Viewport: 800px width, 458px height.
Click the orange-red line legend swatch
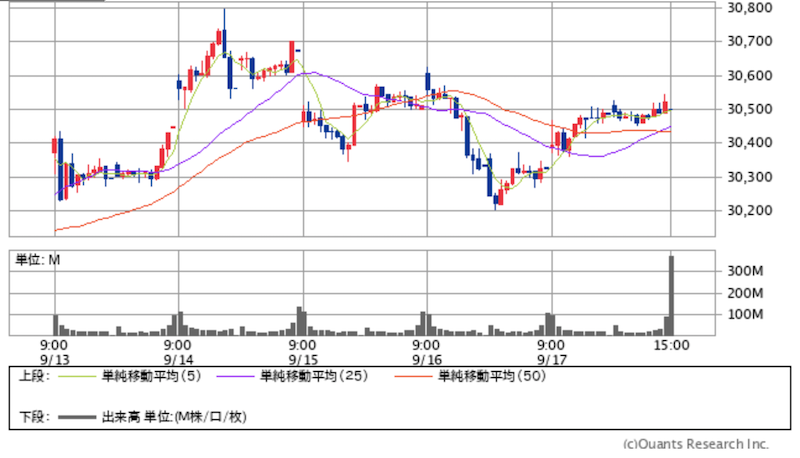click(413, 377)
